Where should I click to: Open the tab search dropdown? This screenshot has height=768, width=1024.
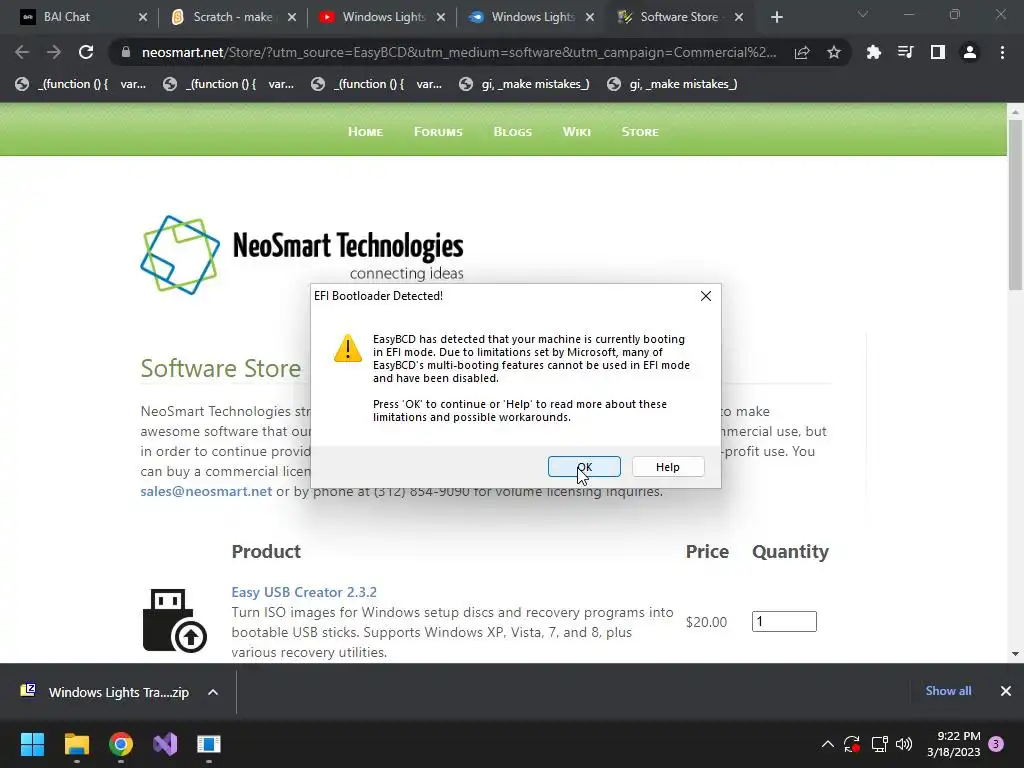(x=863, y=14)
